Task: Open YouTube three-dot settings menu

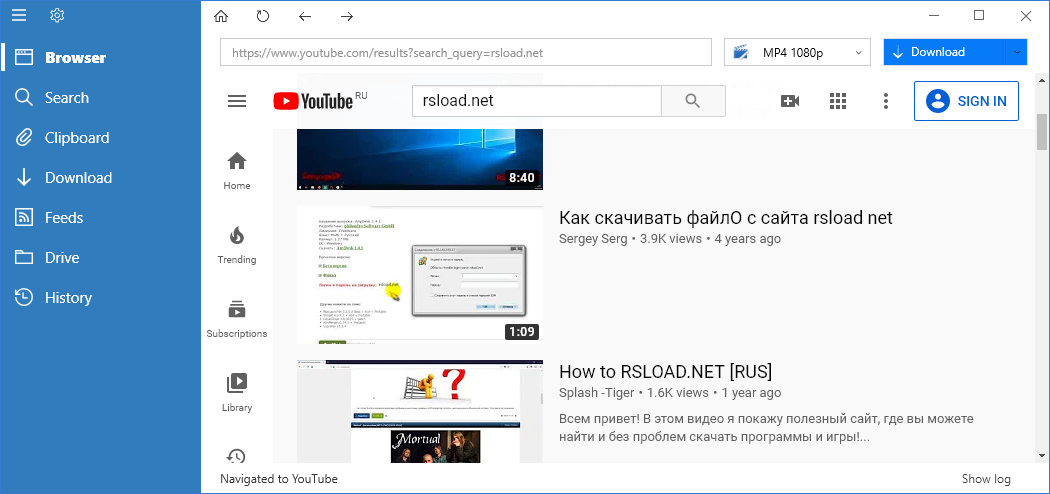Action: click(x=886, y=101)
